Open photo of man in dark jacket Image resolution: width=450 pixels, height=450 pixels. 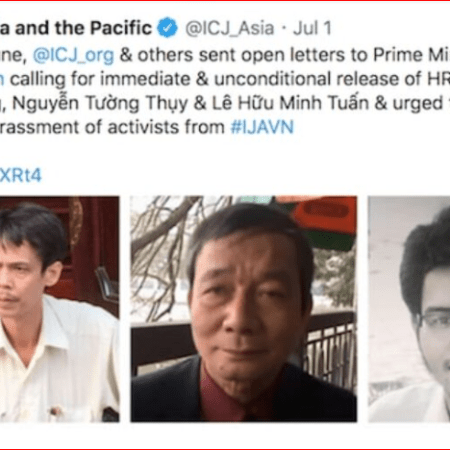coord(244,309)
